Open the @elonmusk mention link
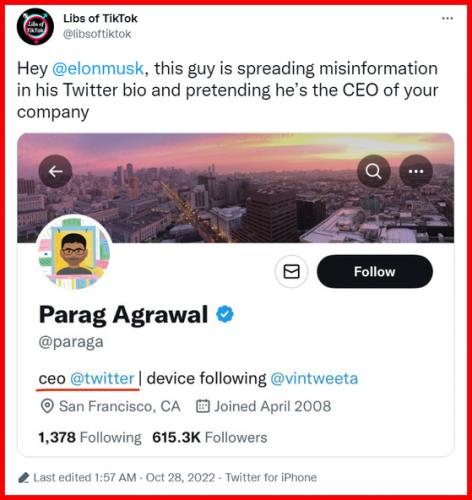The height and width of the screenshot is (500, 472). coord(98,69)
